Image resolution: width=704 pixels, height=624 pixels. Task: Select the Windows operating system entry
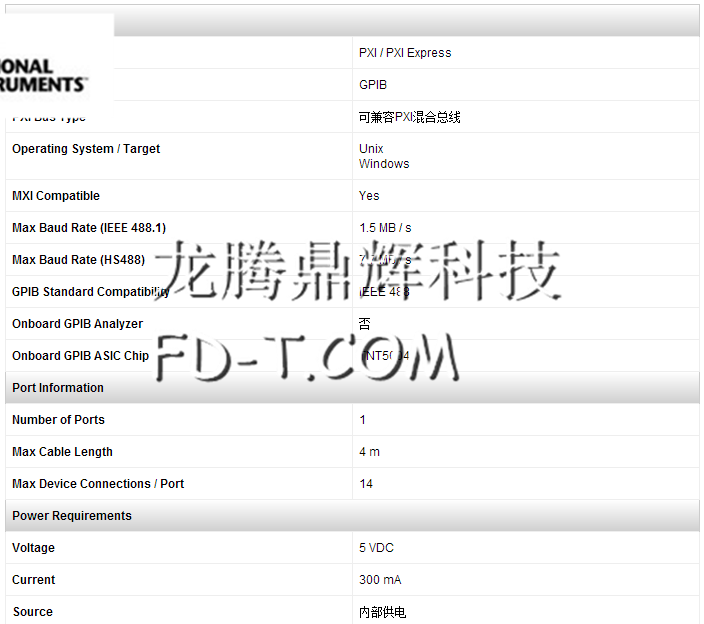(x=384, y=164)
